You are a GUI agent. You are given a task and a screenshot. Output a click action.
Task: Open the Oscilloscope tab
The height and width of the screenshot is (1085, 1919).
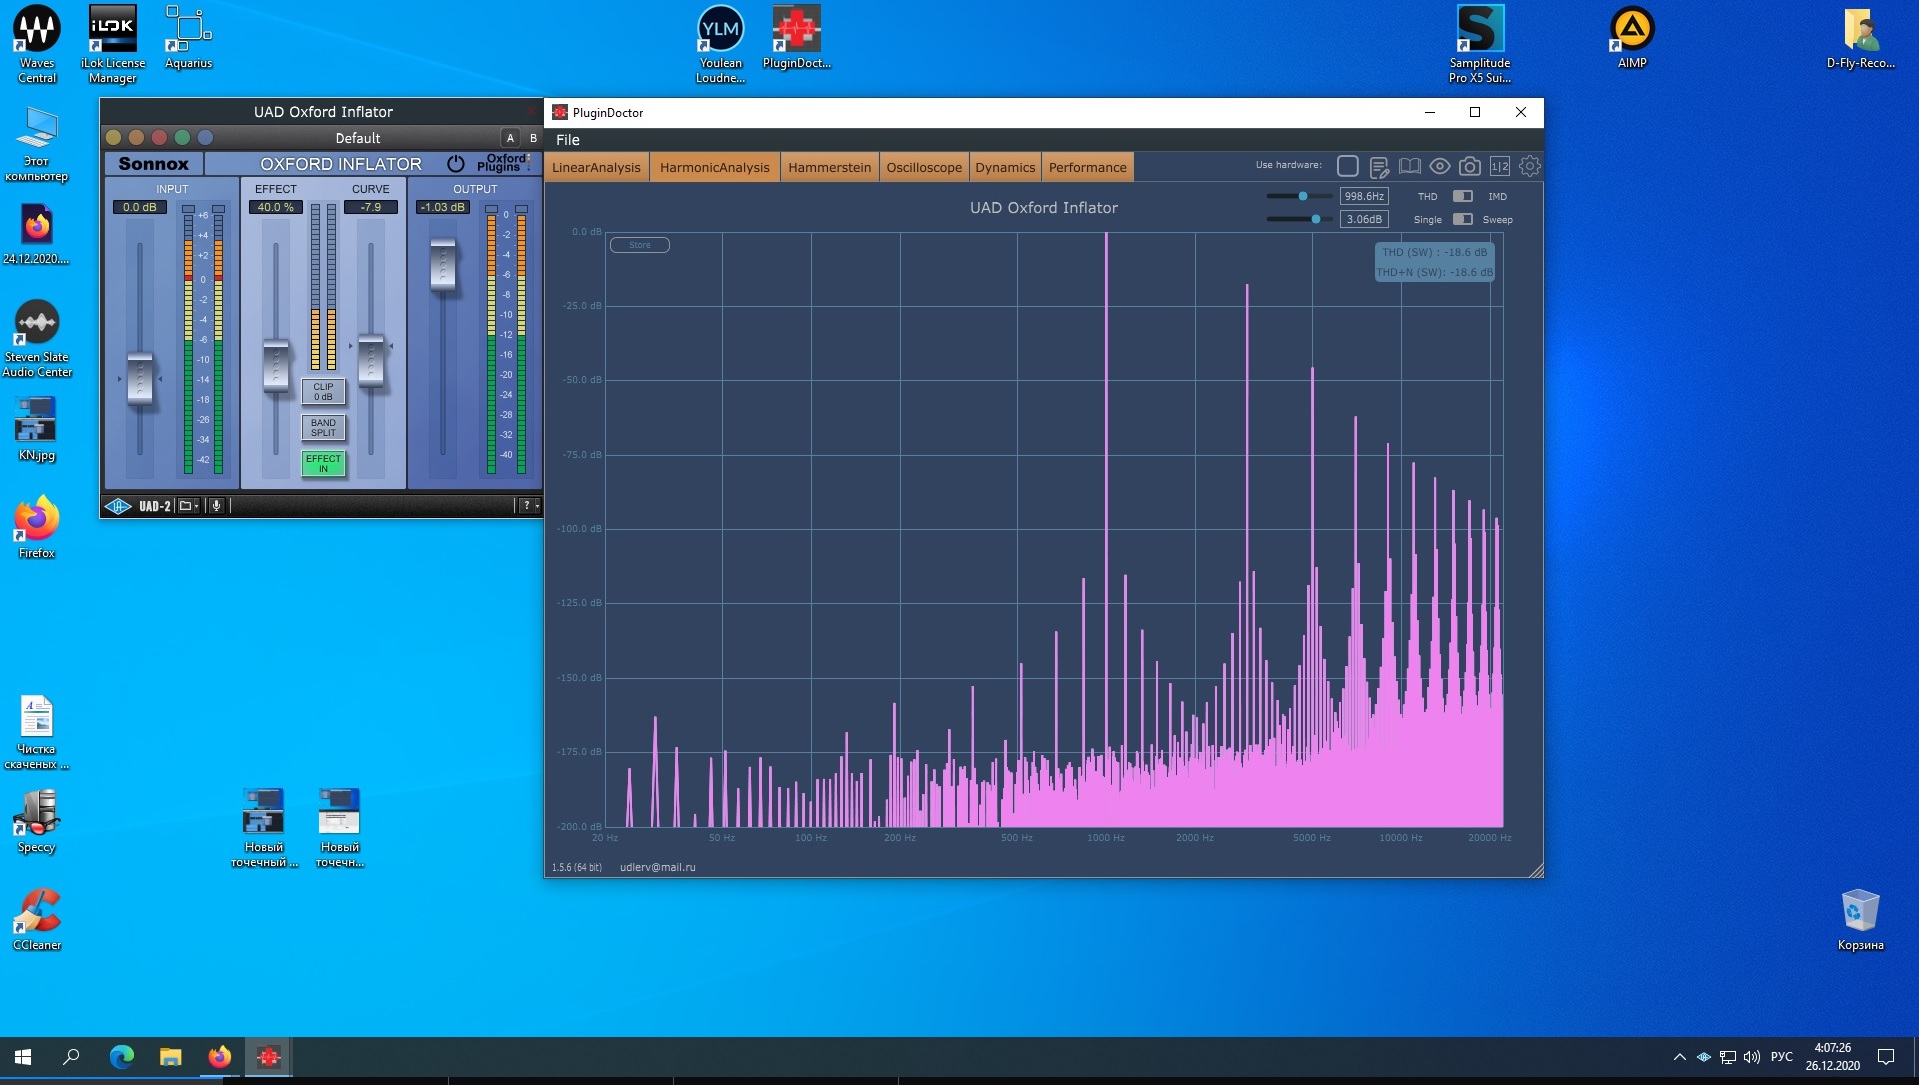[924, 167]
